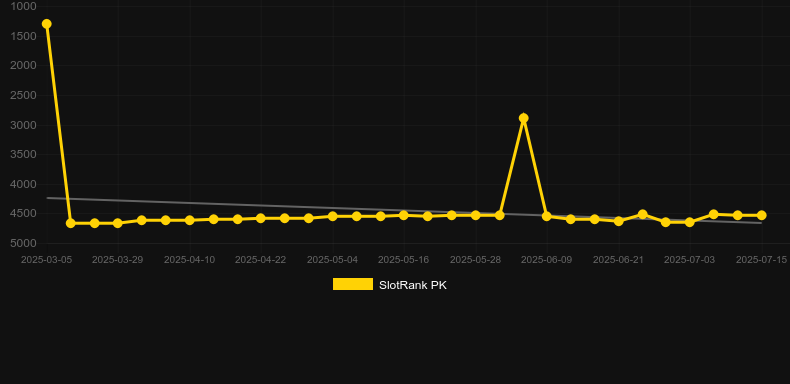Click the 2025-06-09 x-axis date label
790x384 pixels.
(547, 260)
